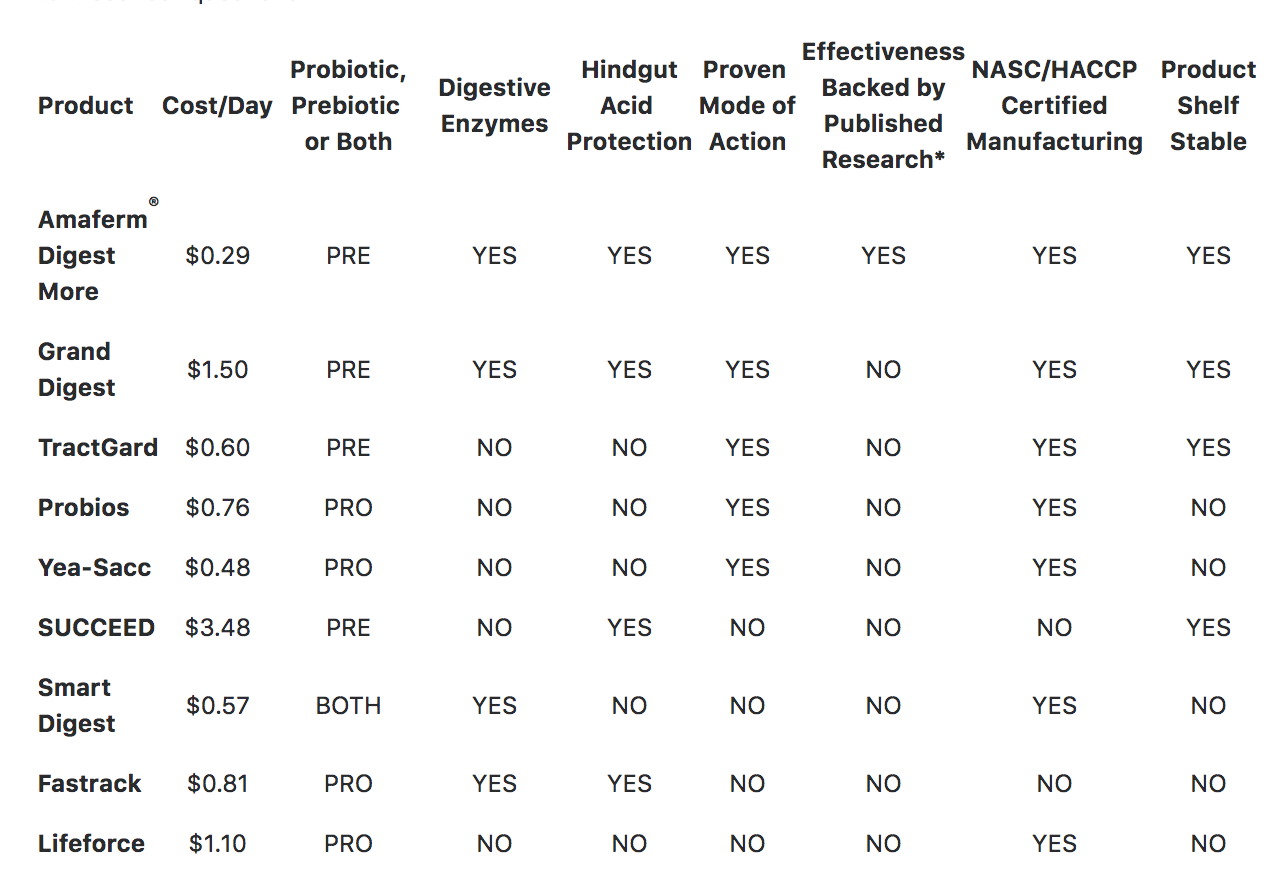Click the Product column header
1286x878 pixels.
point(85,106)
